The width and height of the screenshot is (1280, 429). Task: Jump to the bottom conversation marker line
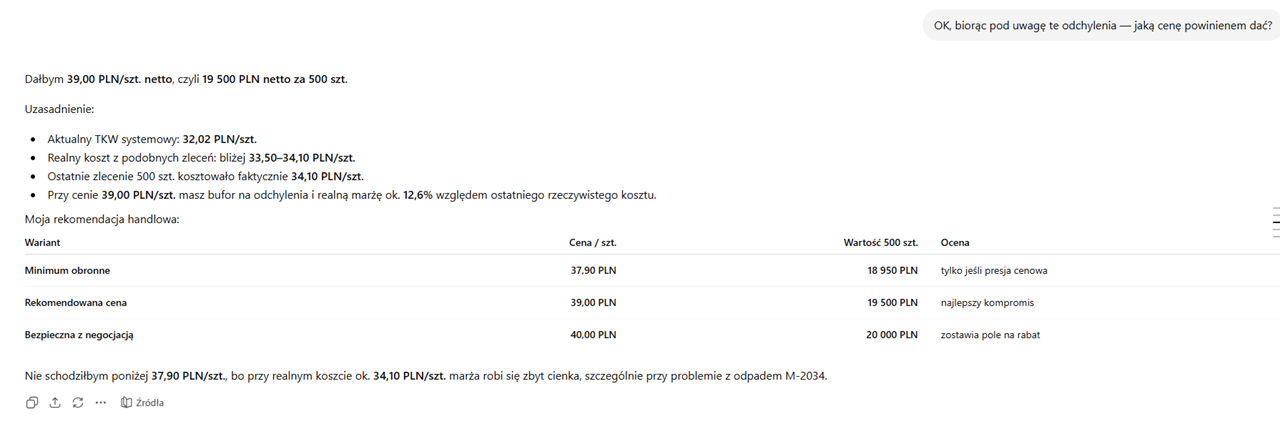click(x=1276, y=236)
